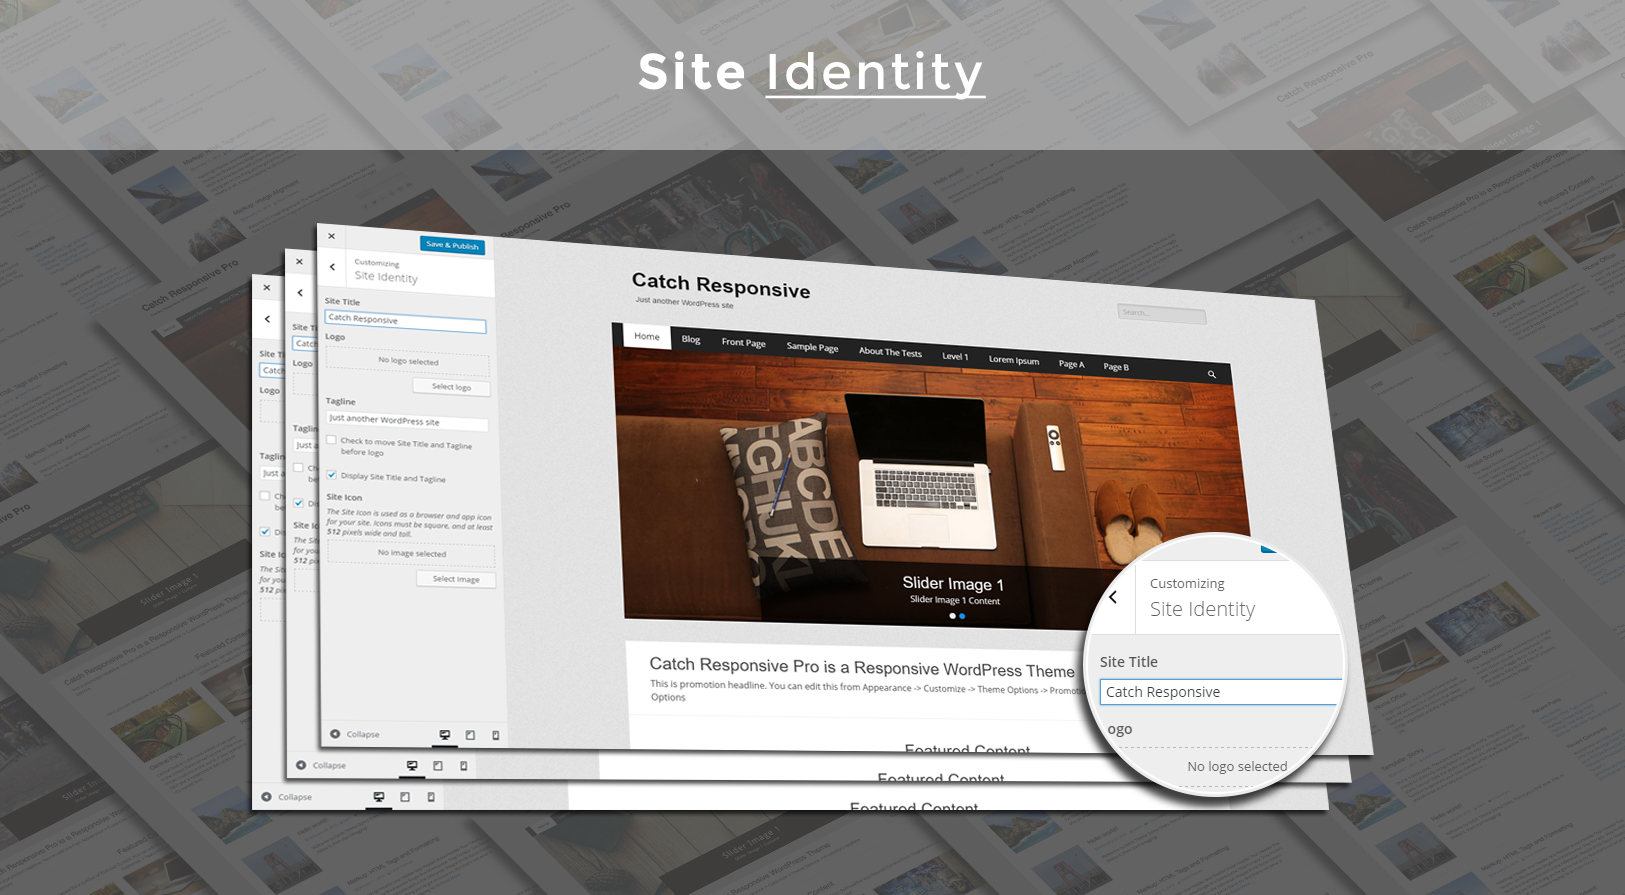Open the Blog menu item

[x=691, y=339]
